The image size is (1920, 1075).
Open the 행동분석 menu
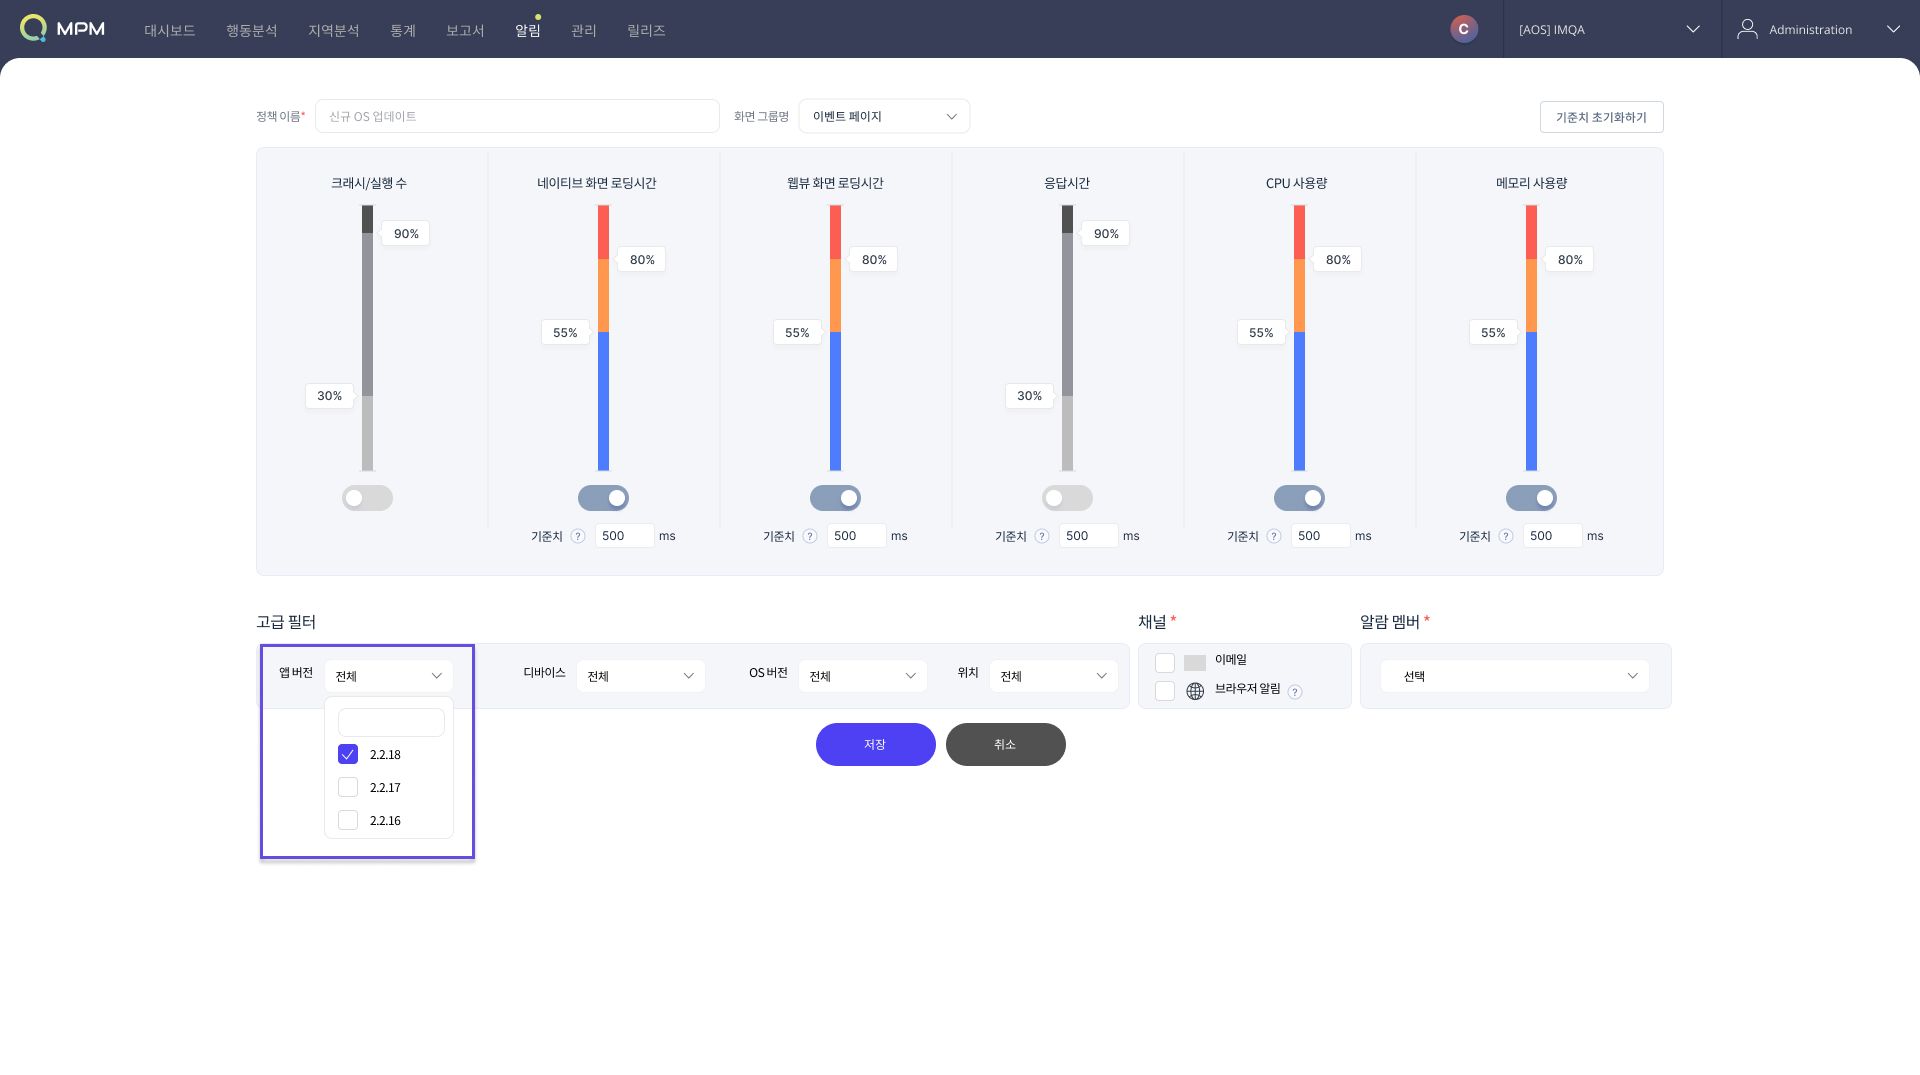pos(251,30)
